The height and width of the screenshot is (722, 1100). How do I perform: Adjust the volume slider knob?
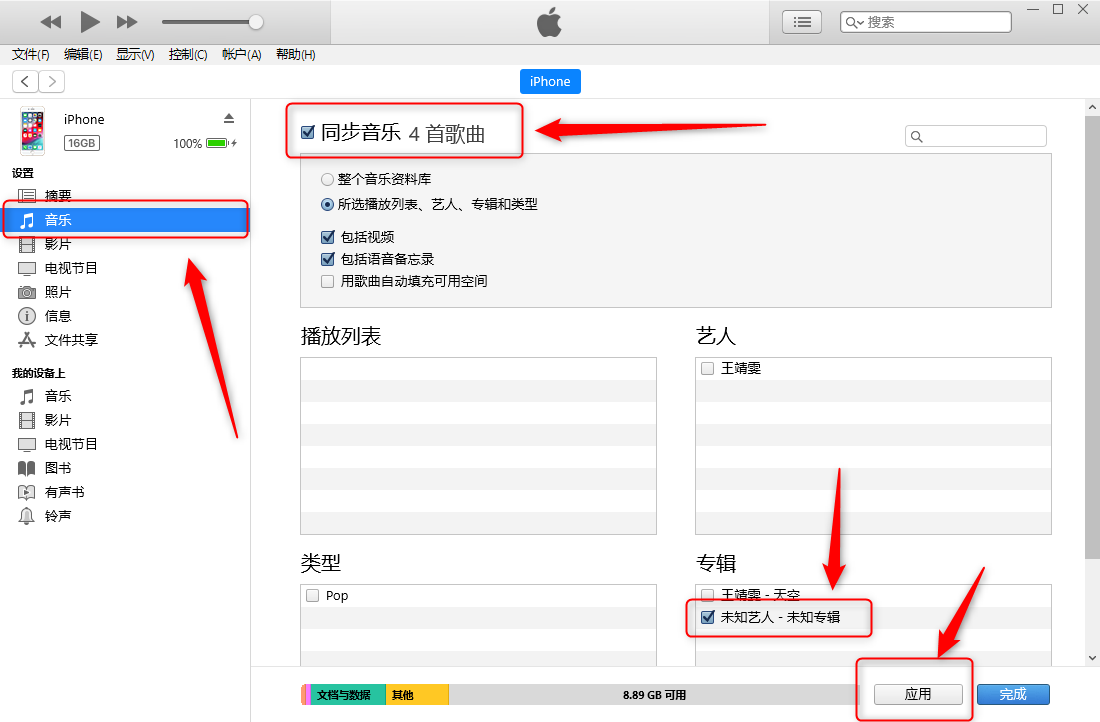click(x=256, y=22)
